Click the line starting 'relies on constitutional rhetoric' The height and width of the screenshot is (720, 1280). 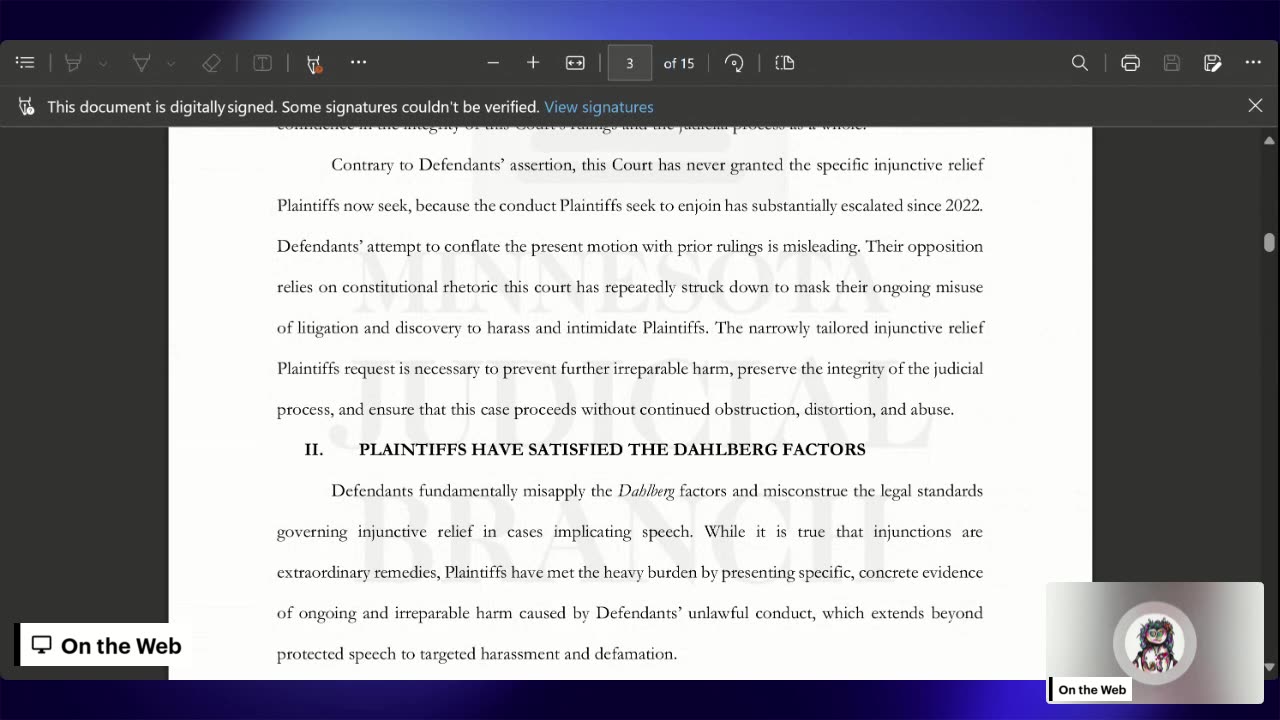click(630, 287)
